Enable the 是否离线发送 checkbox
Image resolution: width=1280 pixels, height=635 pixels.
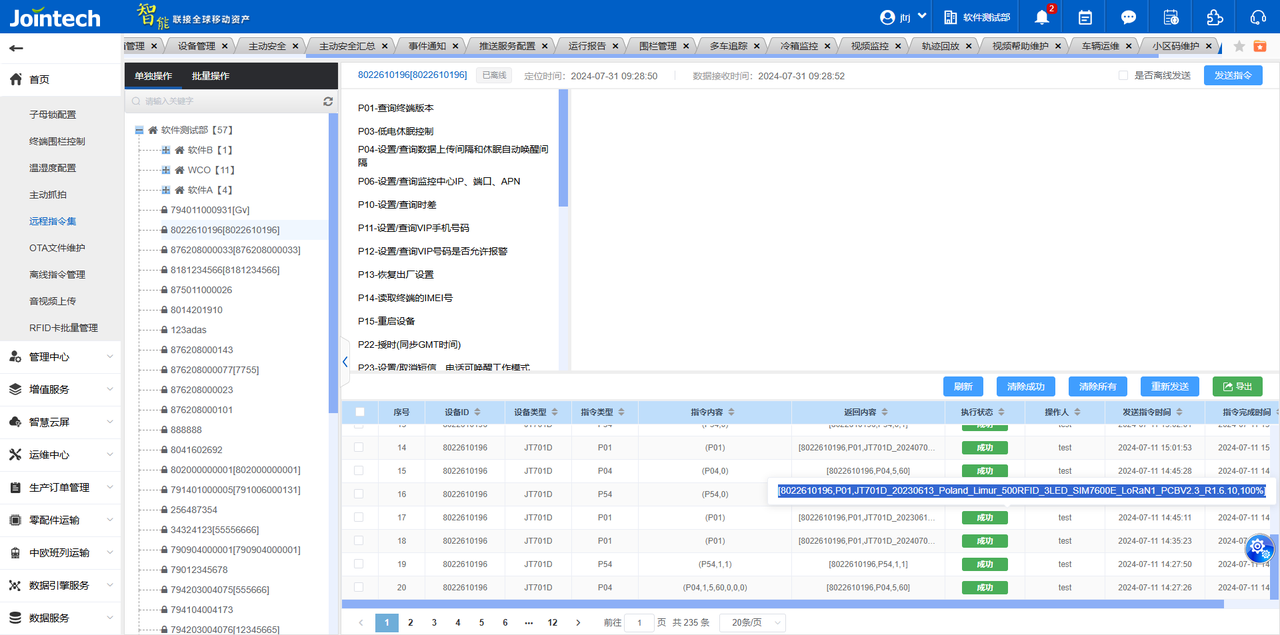pos(1123,75)
